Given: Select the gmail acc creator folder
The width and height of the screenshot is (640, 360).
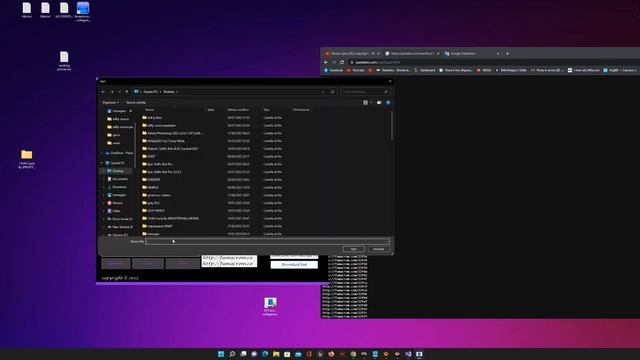Looking at the screenshot, I should [x=156, y=195].
